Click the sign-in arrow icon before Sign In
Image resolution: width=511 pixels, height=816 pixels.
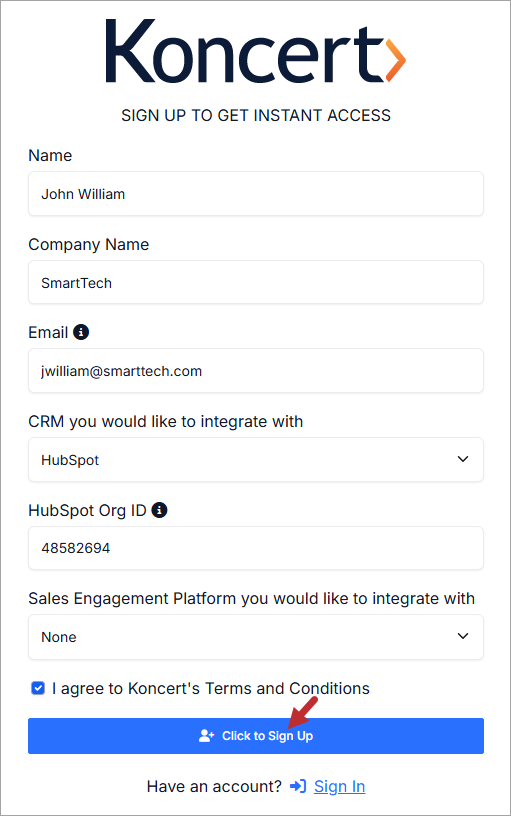point(298,786)
